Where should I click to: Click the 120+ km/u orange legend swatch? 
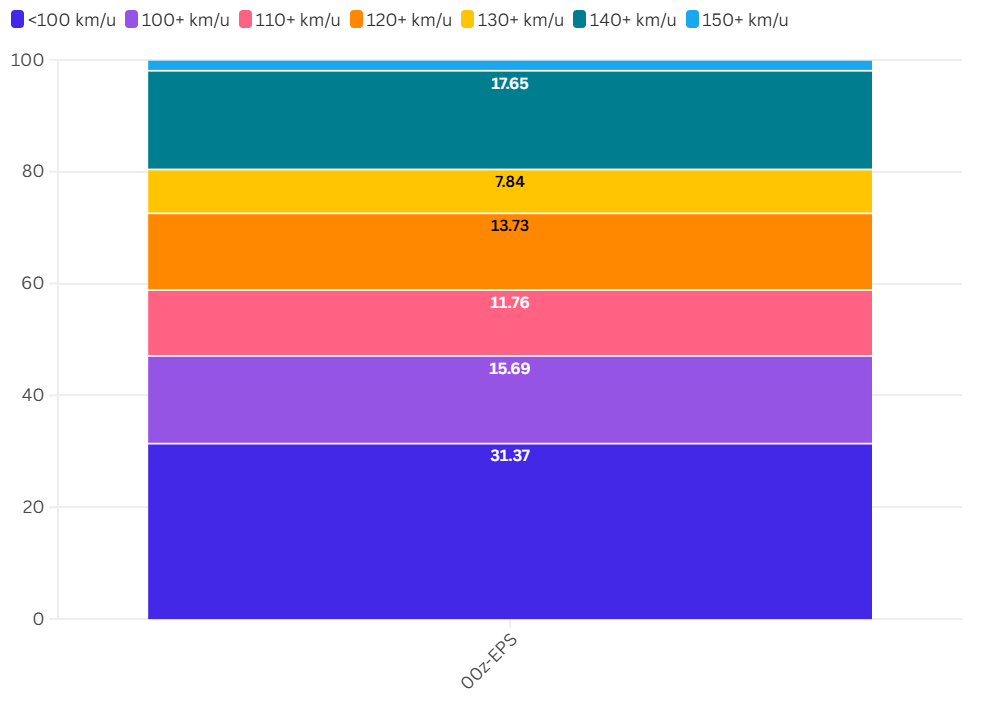pyautogui.click(x=356, y=20)
